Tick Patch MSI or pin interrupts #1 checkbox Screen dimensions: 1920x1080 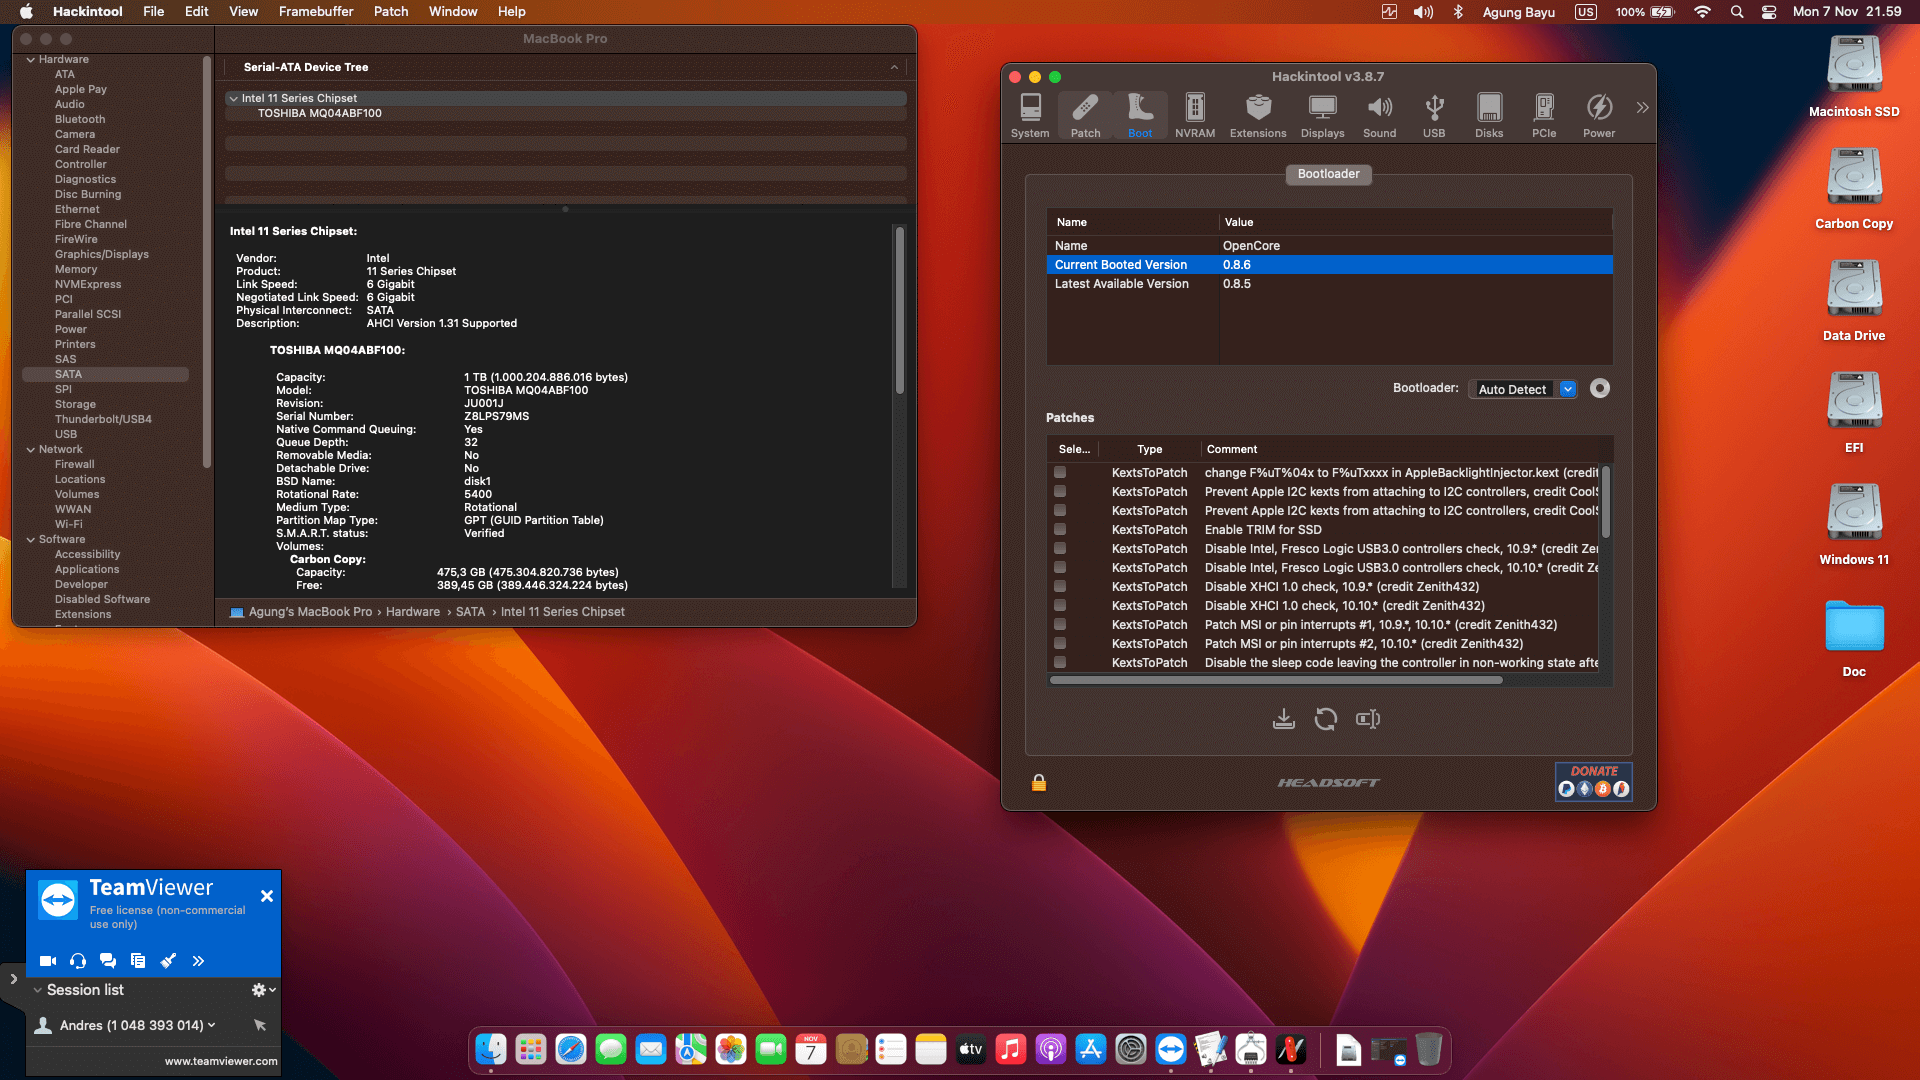pos(1060,624)
